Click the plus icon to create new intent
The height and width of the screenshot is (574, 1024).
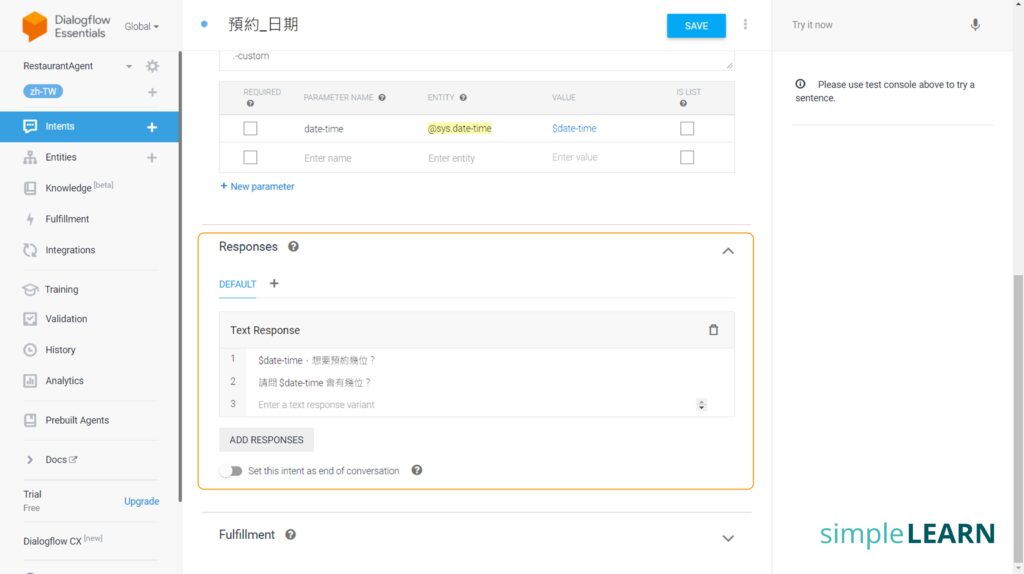152,127
